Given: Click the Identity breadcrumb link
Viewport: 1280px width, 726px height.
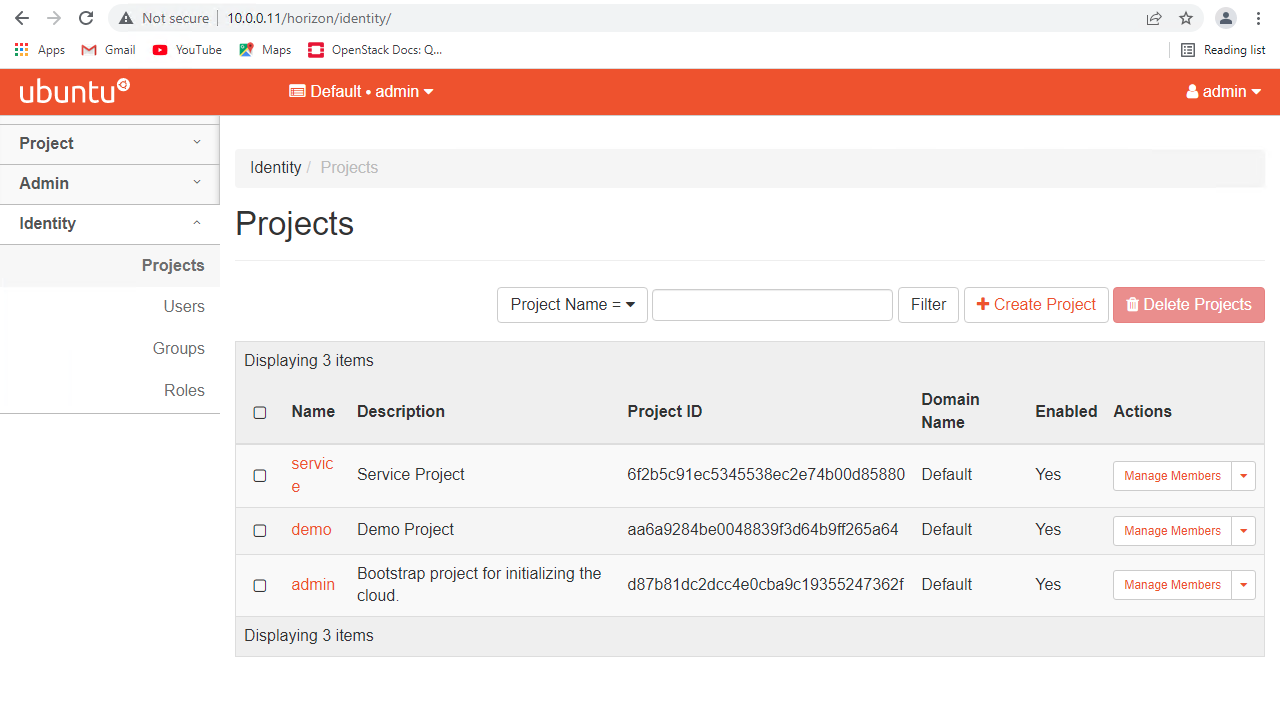Looking at the screenshot, I should [x=275, y=168].
